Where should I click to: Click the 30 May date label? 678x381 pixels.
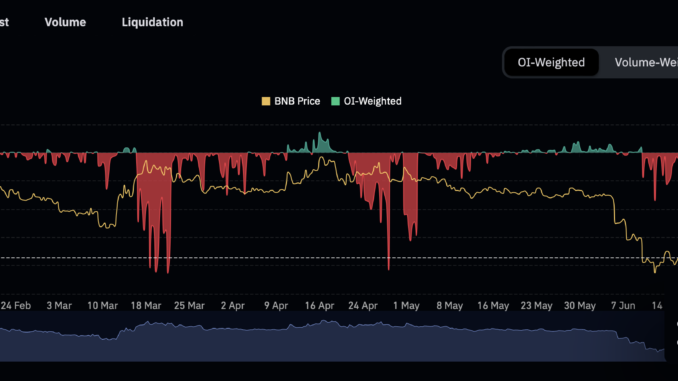579,305
